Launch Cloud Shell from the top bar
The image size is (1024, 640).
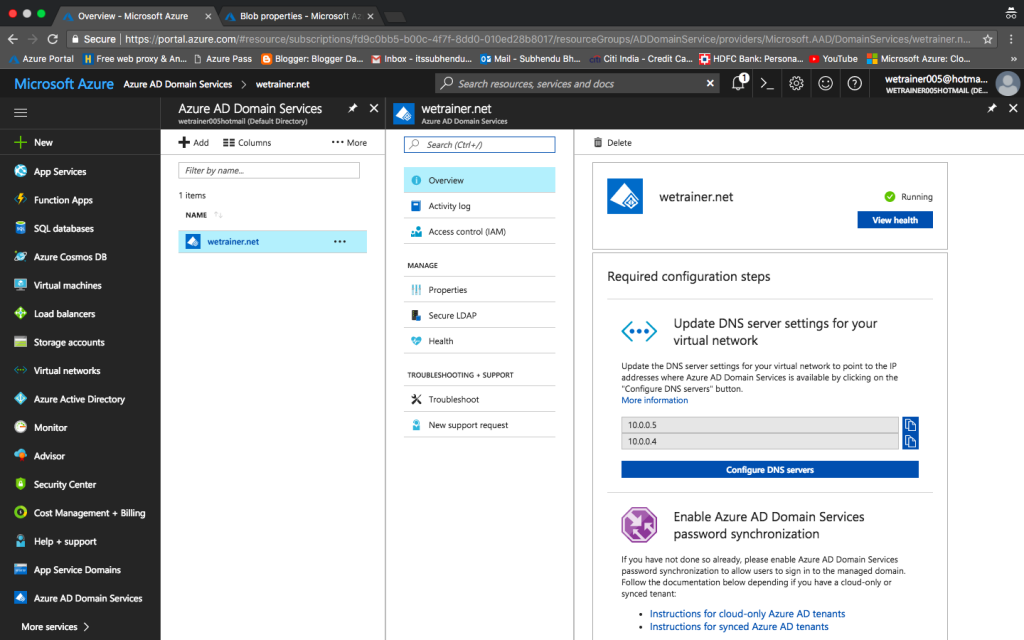[x=766, y=83]
